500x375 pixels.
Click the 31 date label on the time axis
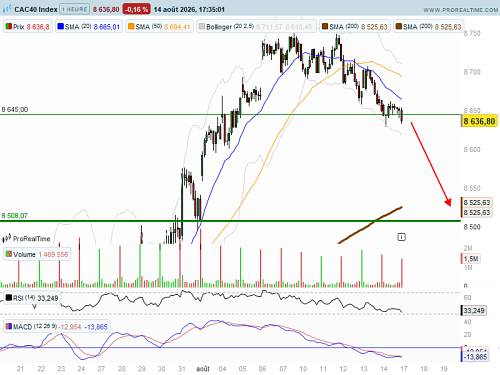[182, 369]
